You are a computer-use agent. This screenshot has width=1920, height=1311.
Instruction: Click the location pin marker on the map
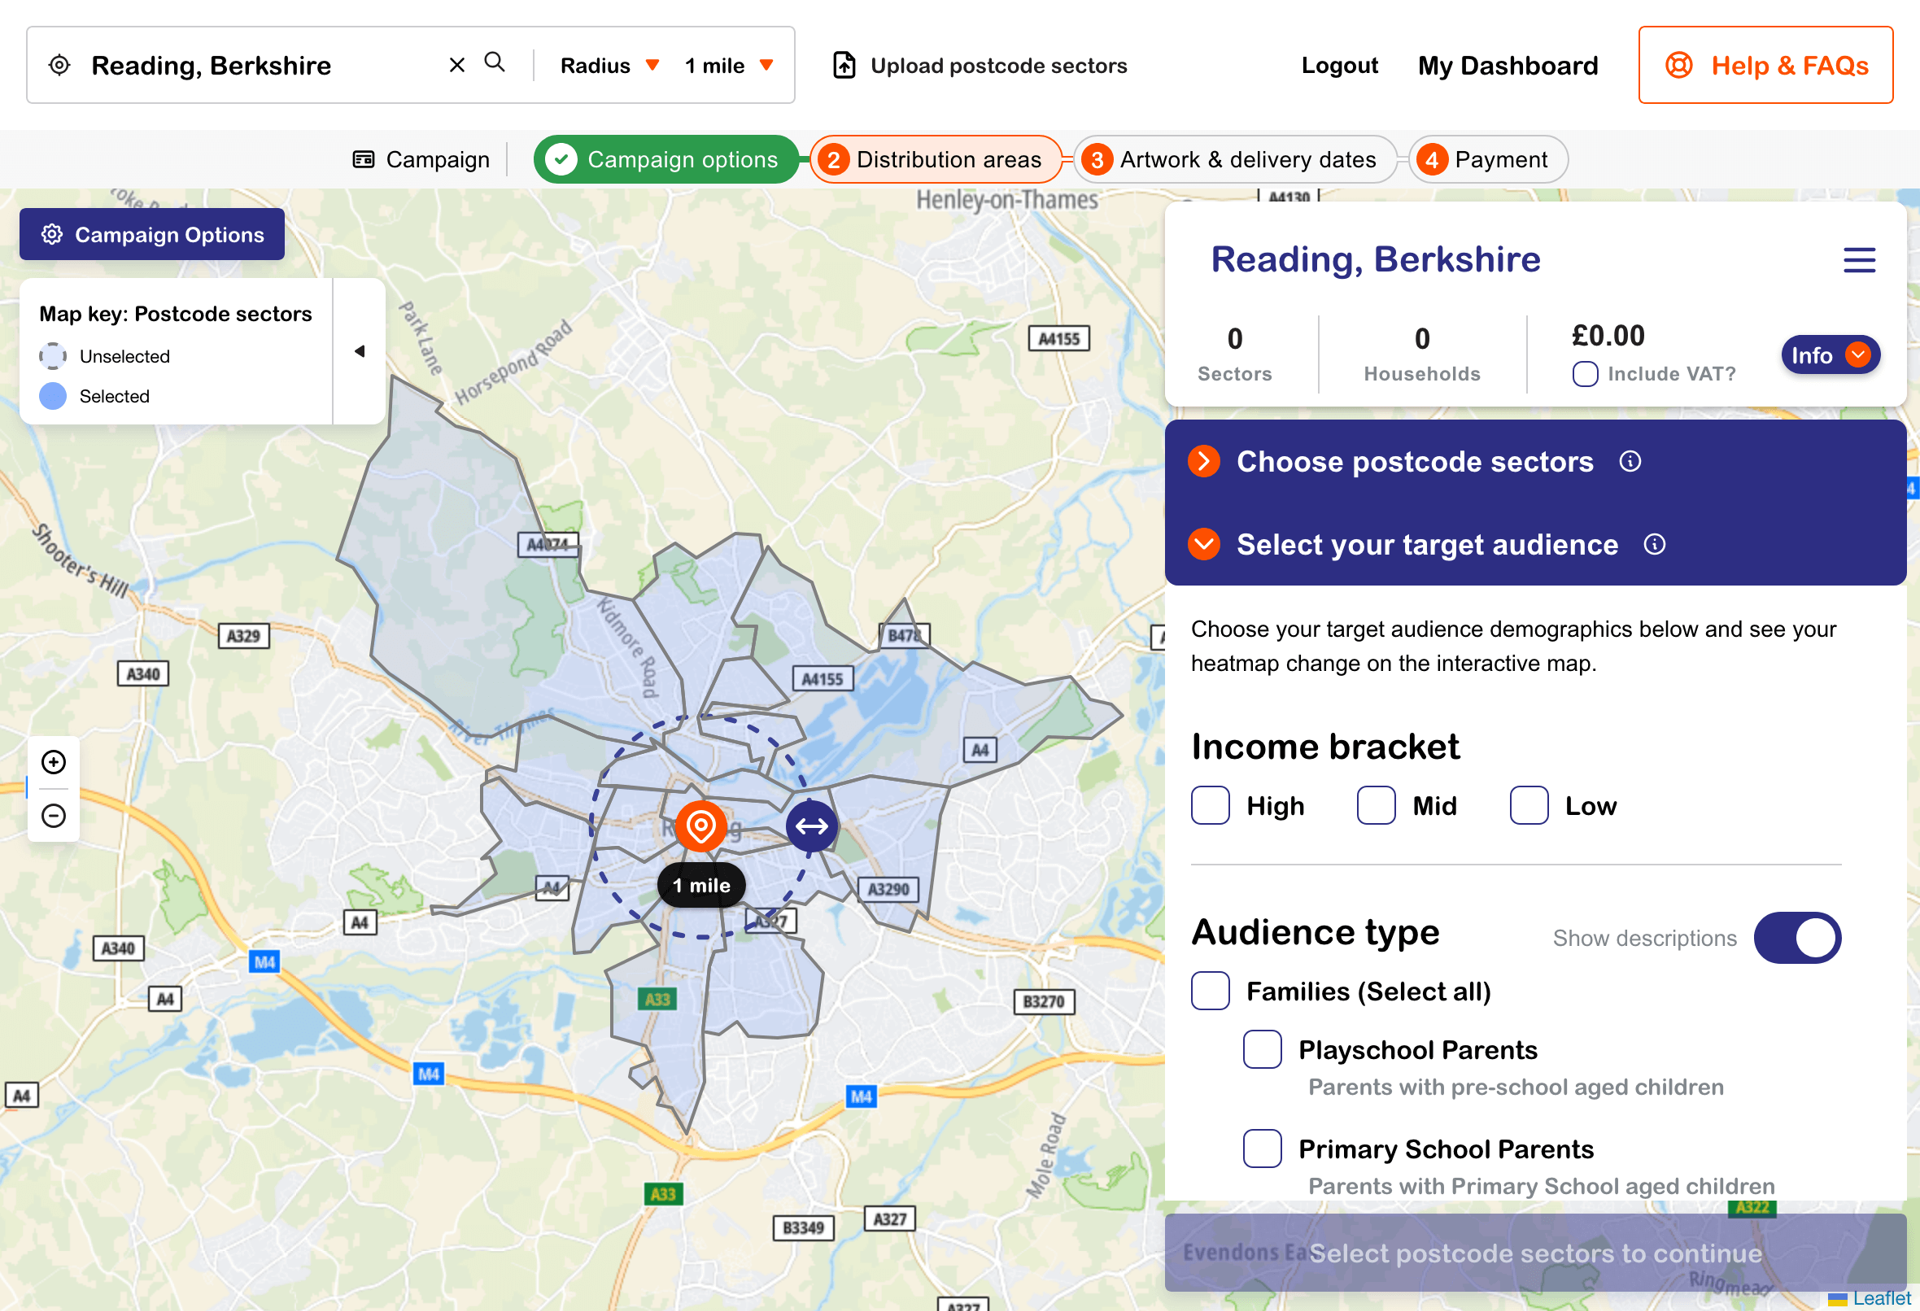click(x=701, y=826)
